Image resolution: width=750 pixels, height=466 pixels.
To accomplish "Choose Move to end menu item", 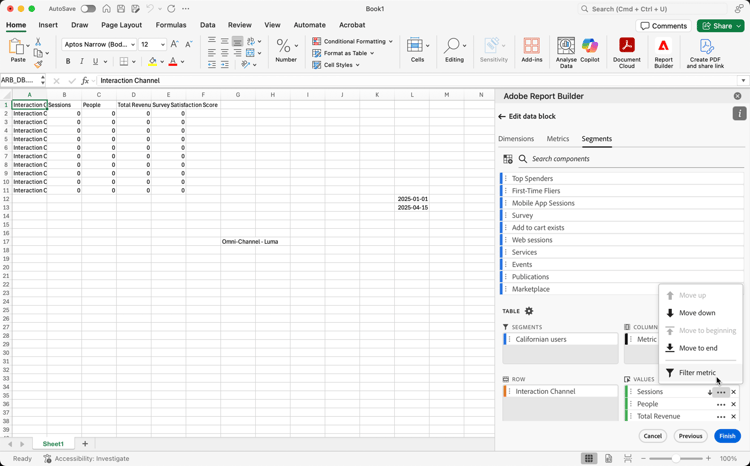I will pos(701,348).
